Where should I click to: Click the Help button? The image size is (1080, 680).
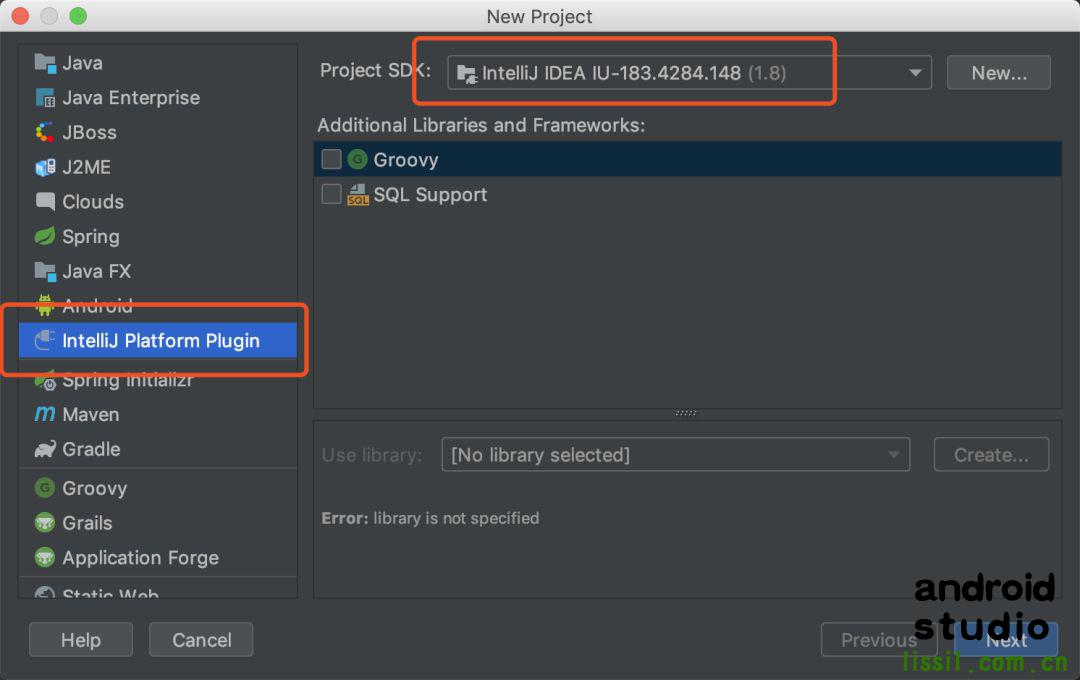click(x=81, y=640)
